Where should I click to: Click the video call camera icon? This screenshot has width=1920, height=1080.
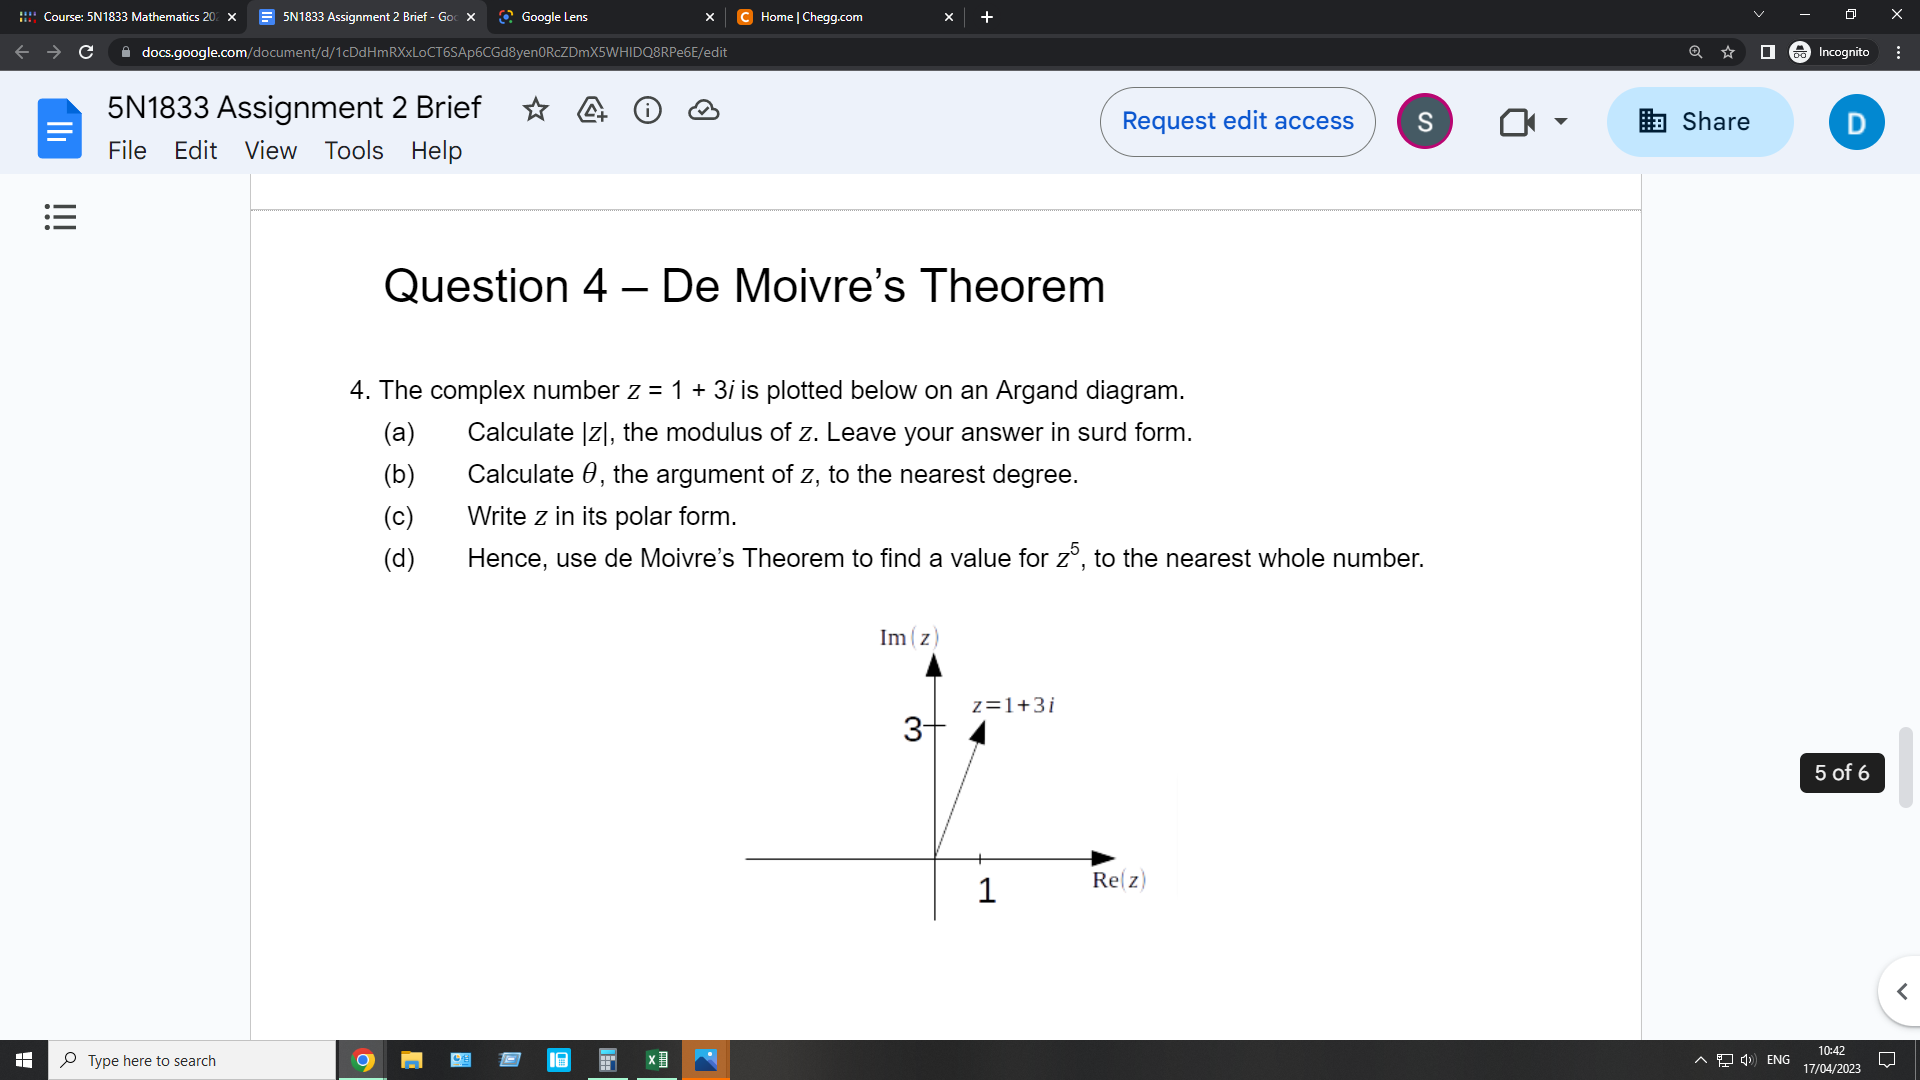coord(1517,122)
